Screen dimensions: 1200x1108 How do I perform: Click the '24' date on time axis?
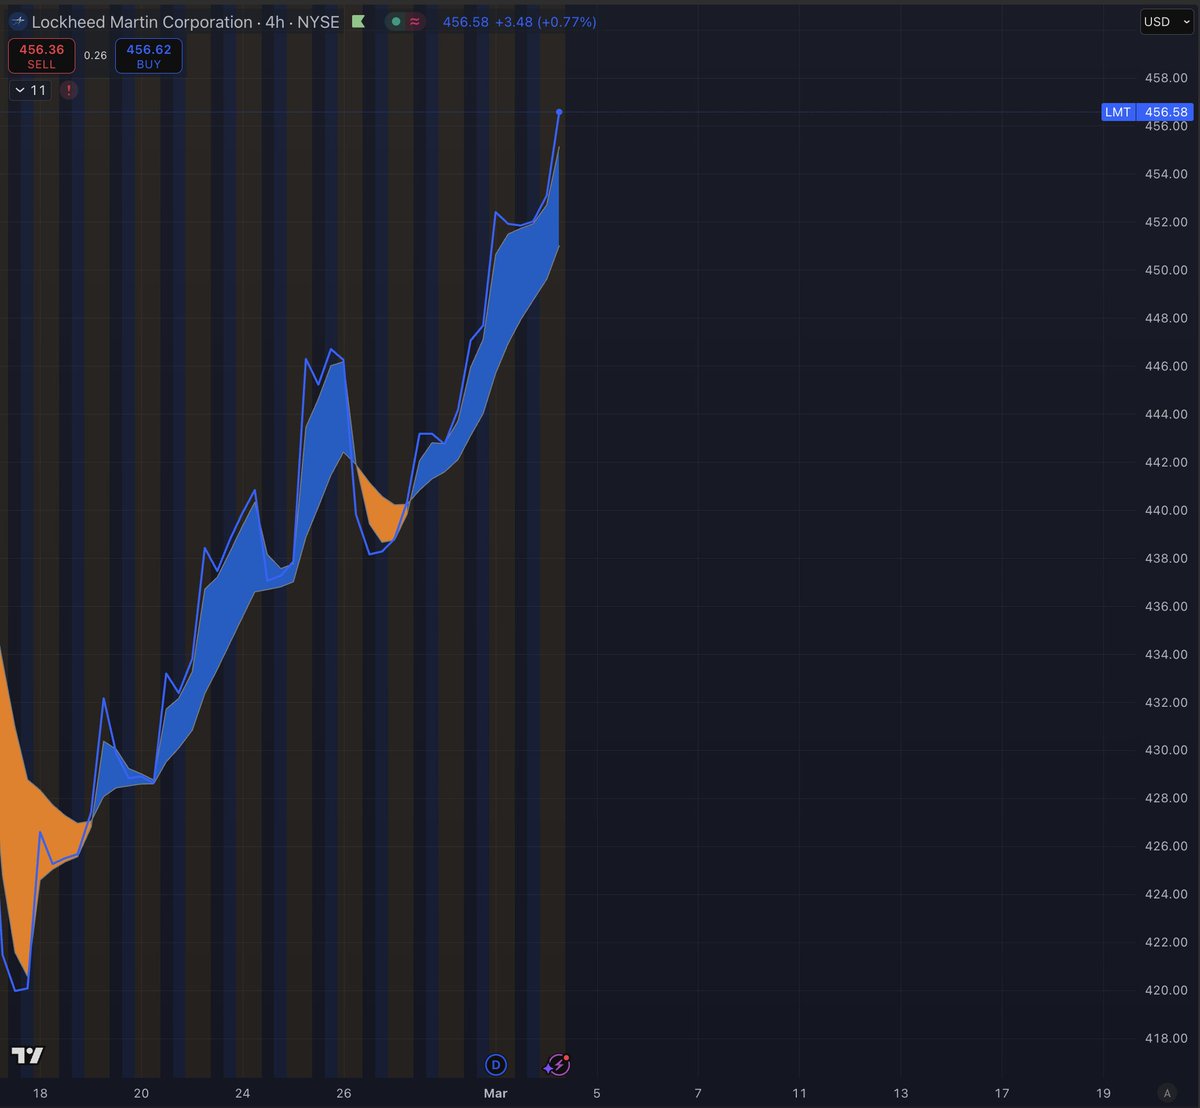243,1093
